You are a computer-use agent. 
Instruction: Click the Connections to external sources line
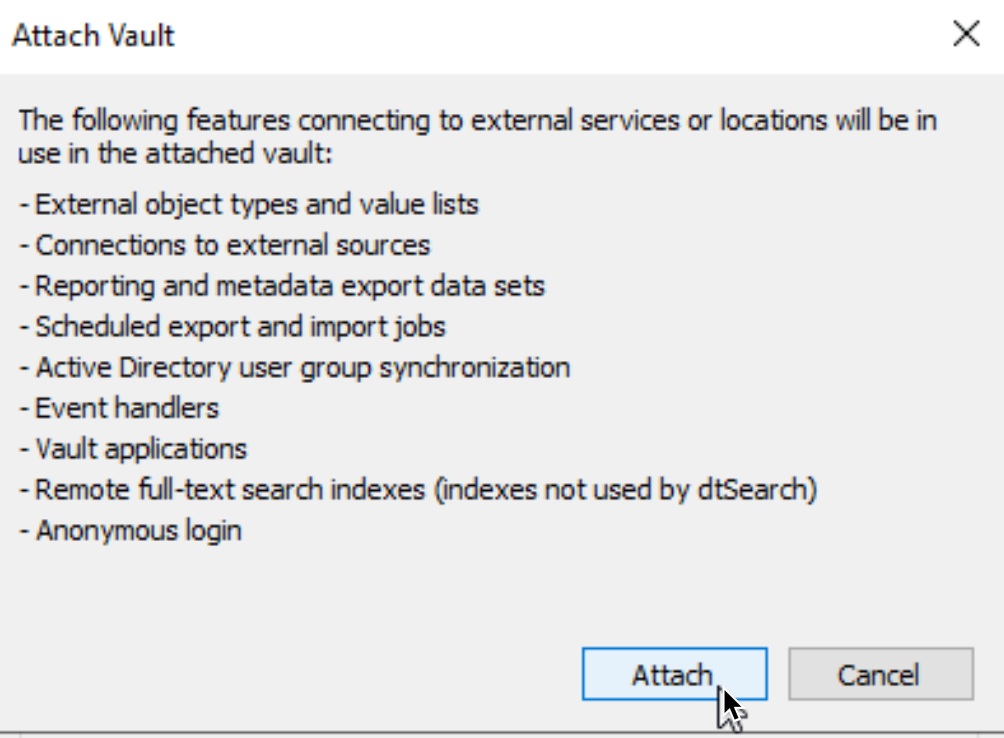(225, 245)
